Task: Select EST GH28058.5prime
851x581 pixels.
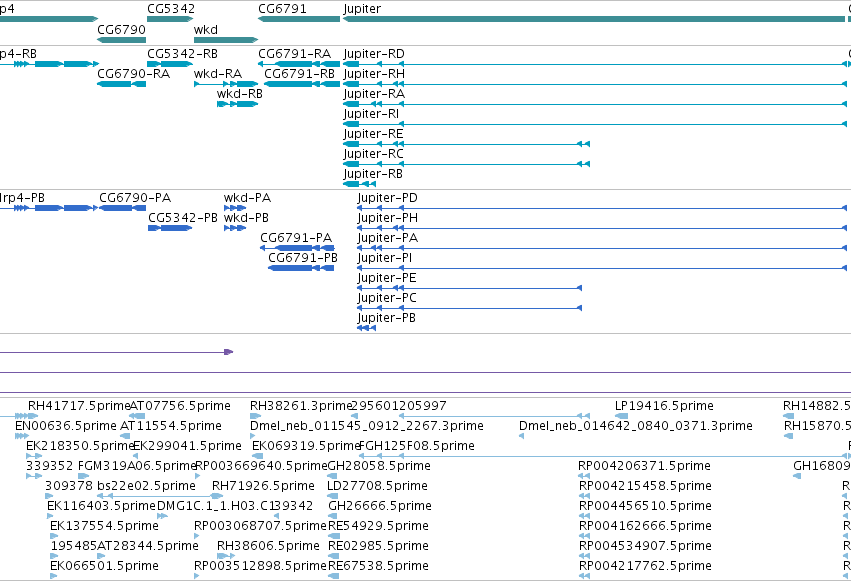Action: click(x=379, y=466)
